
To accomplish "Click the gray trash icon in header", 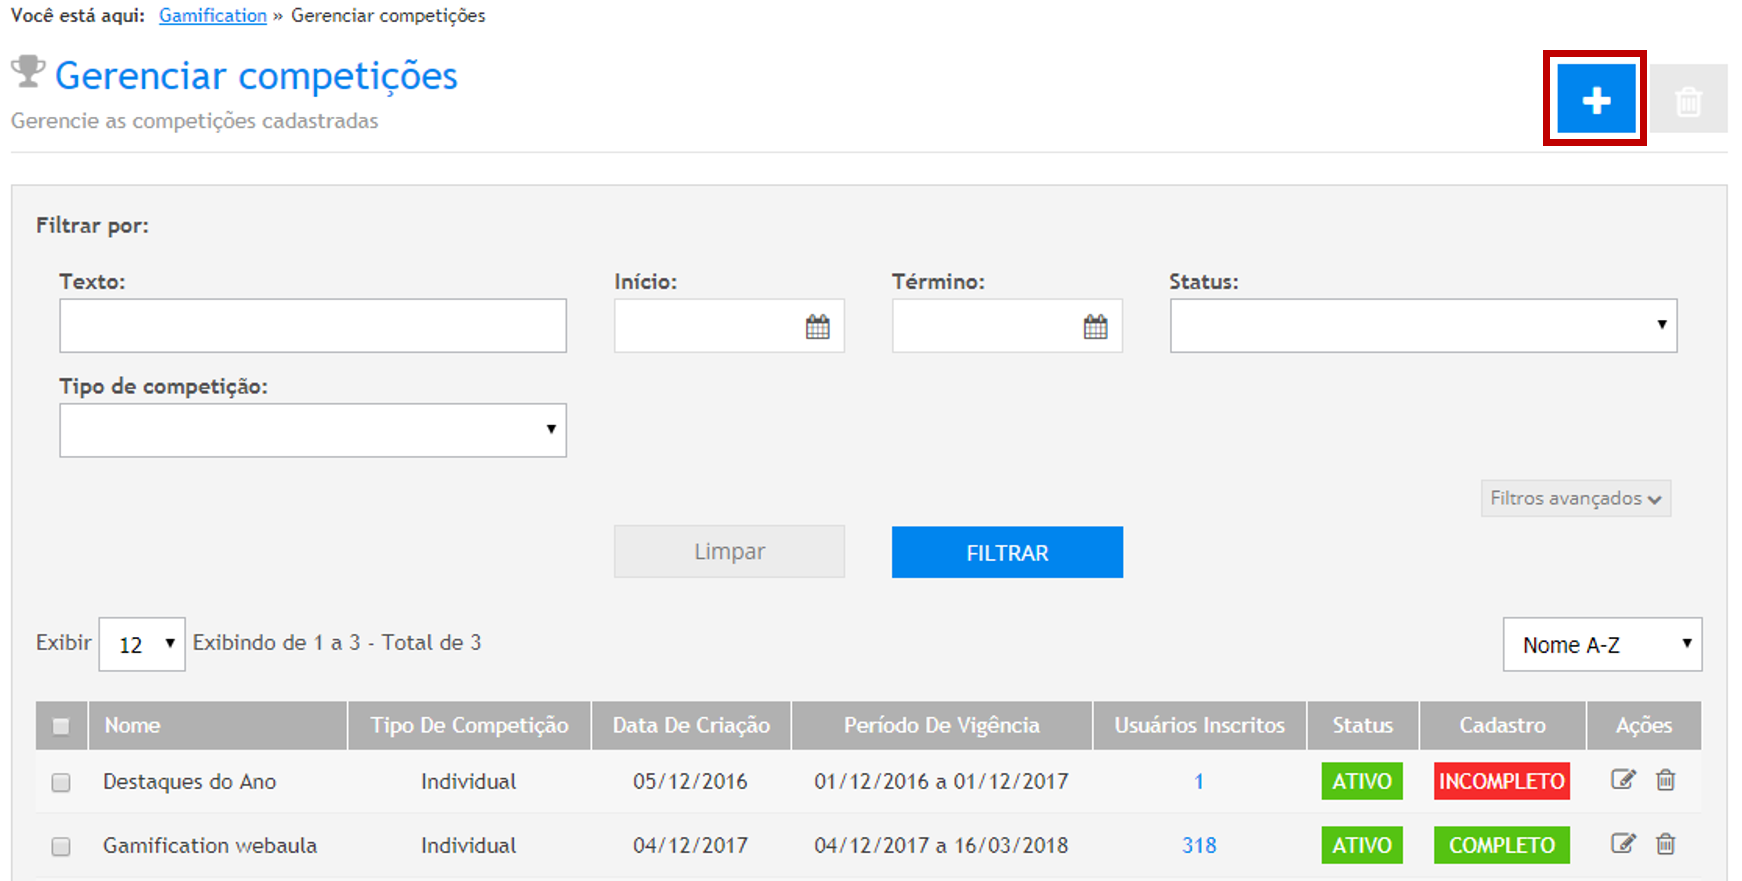I will (x=1688, y=100).
